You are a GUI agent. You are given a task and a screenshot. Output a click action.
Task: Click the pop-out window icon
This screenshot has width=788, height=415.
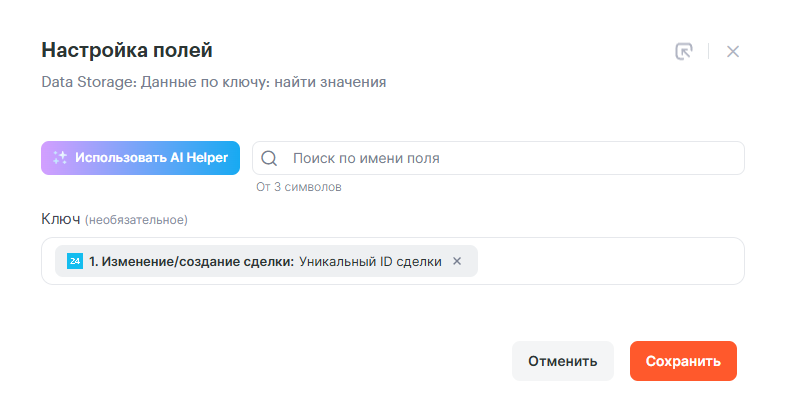(684, 52)
